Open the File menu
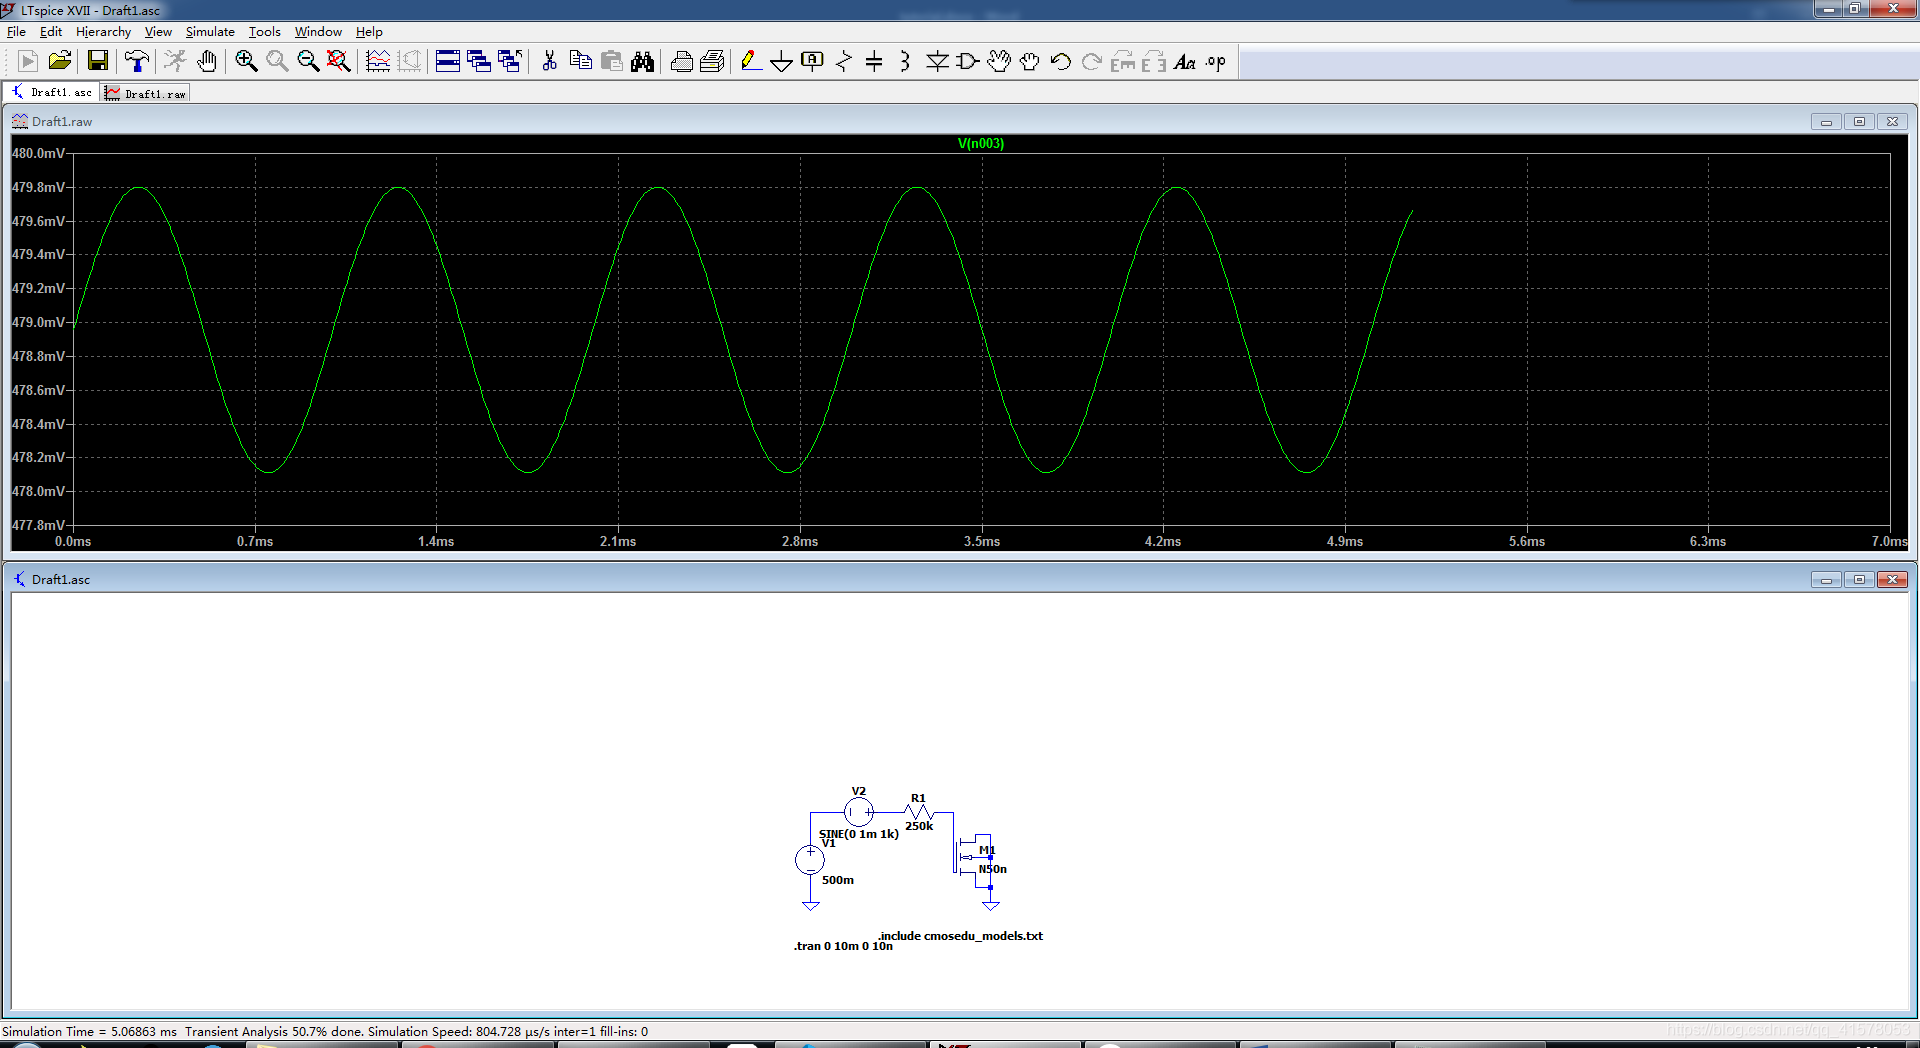Image resolution: width=1920 pixels, height=1048 pixels. coord(16,32)
